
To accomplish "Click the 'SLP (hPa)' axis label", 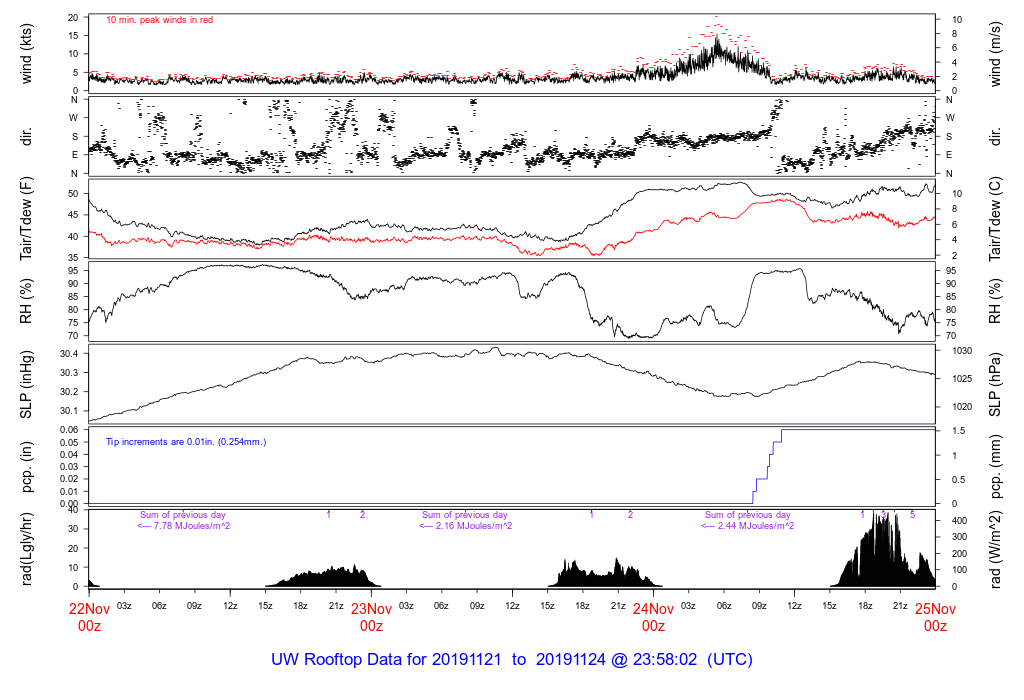I will pyautogui.click(x=995, y=385).
